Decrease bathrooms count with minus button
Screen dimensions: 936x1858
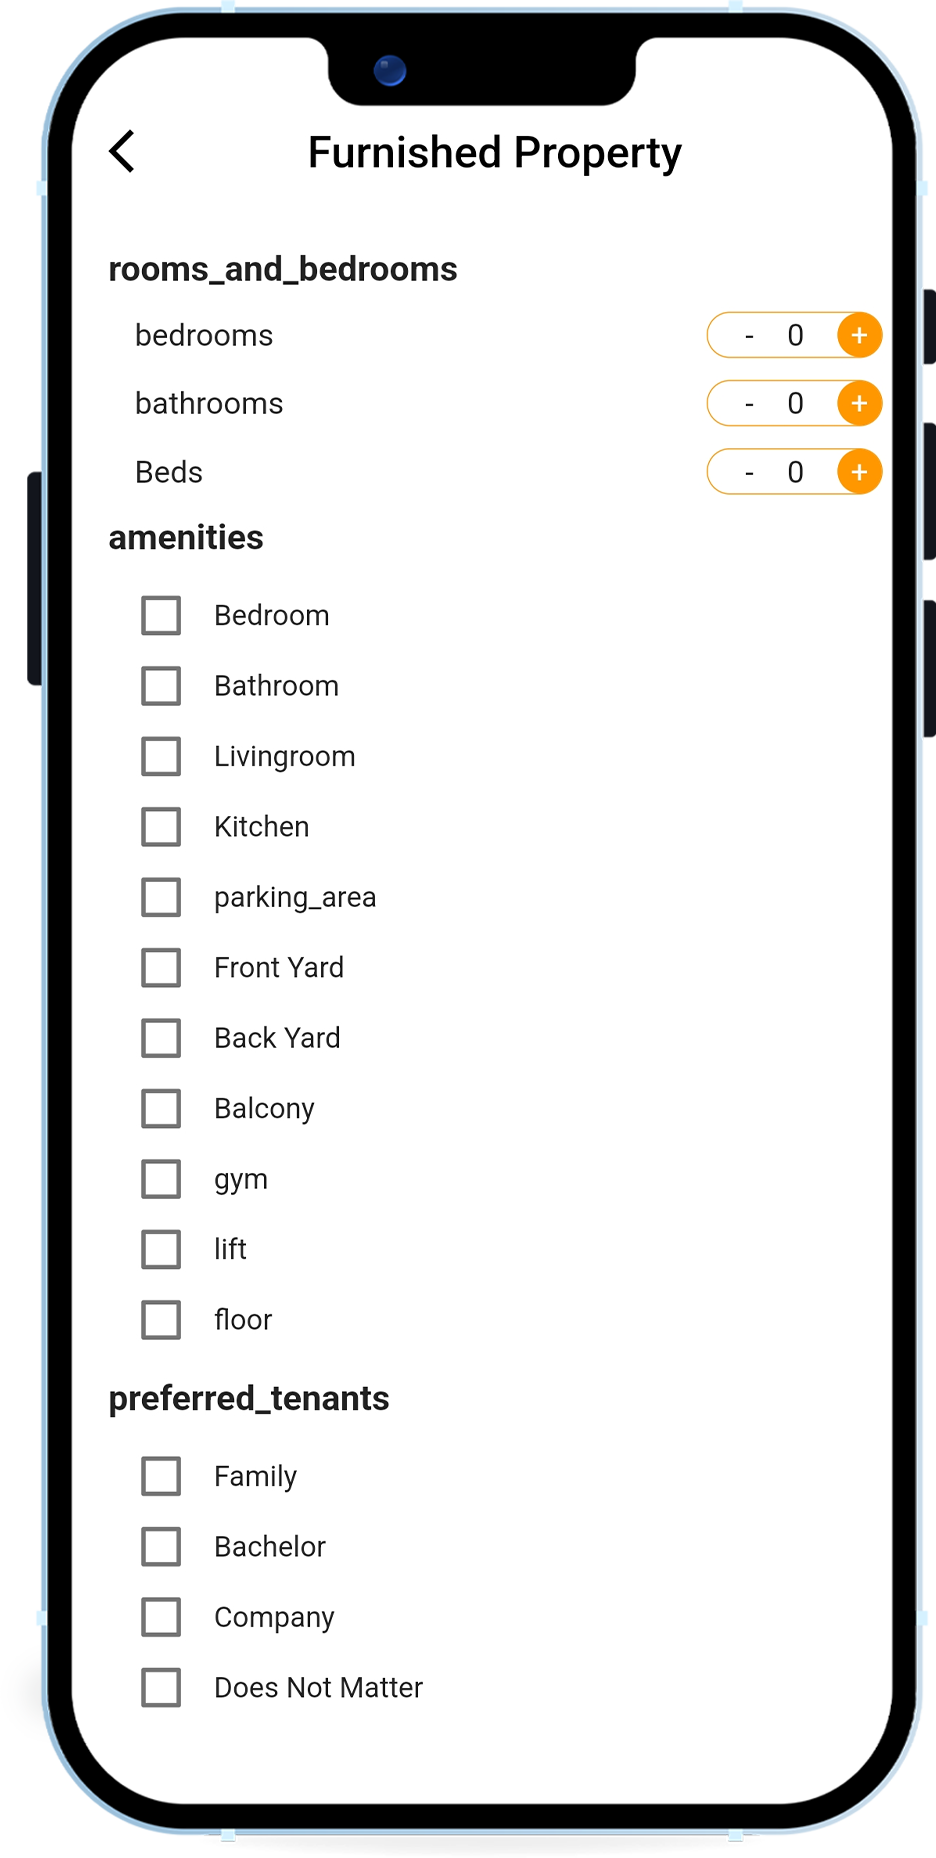(749, 404)
